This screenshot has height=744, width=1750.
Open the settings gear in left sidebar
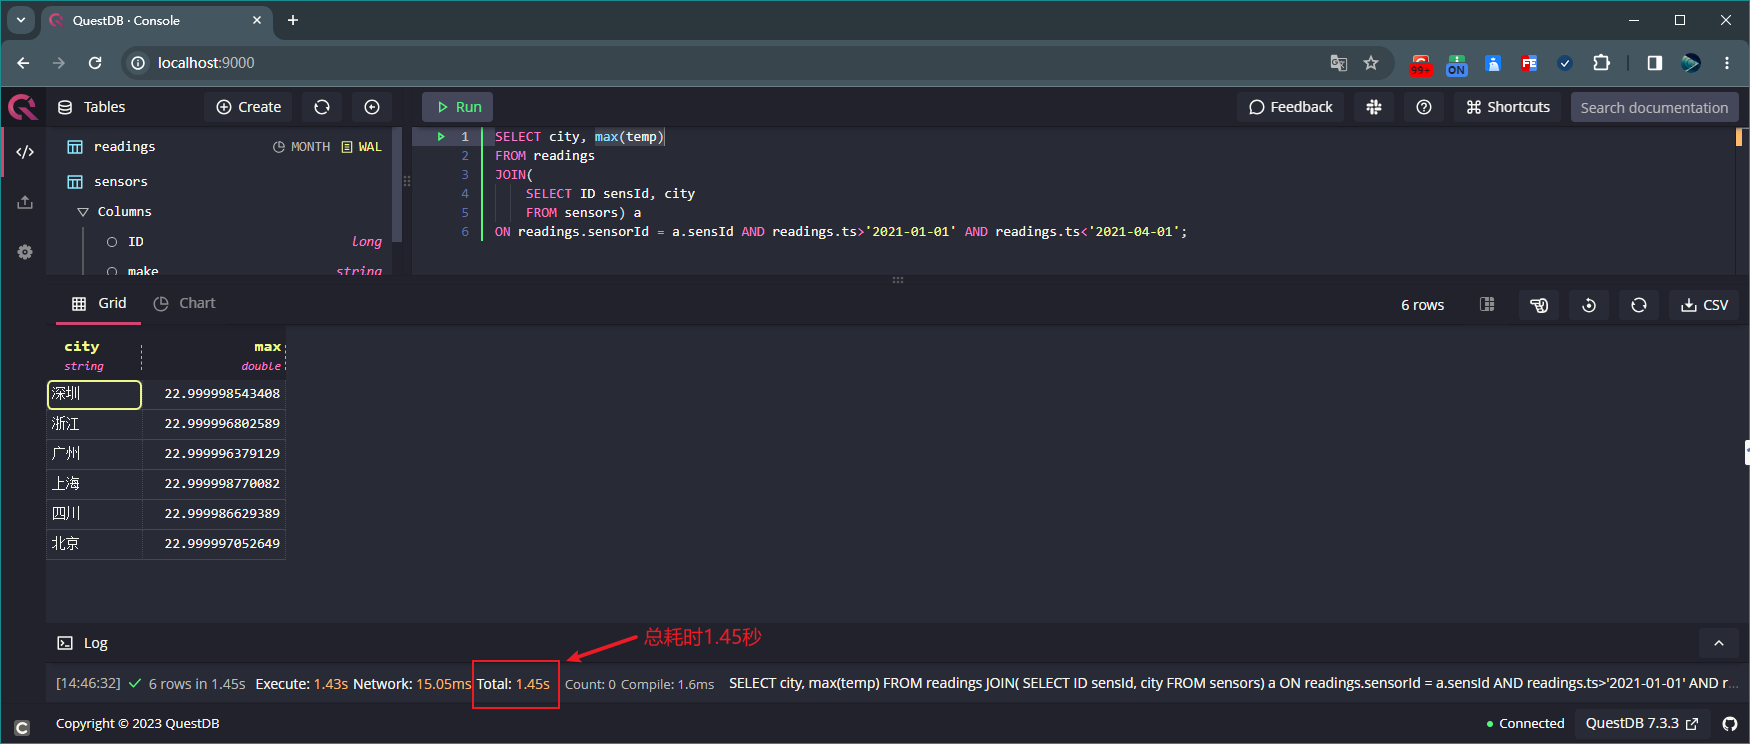point(25,252)
